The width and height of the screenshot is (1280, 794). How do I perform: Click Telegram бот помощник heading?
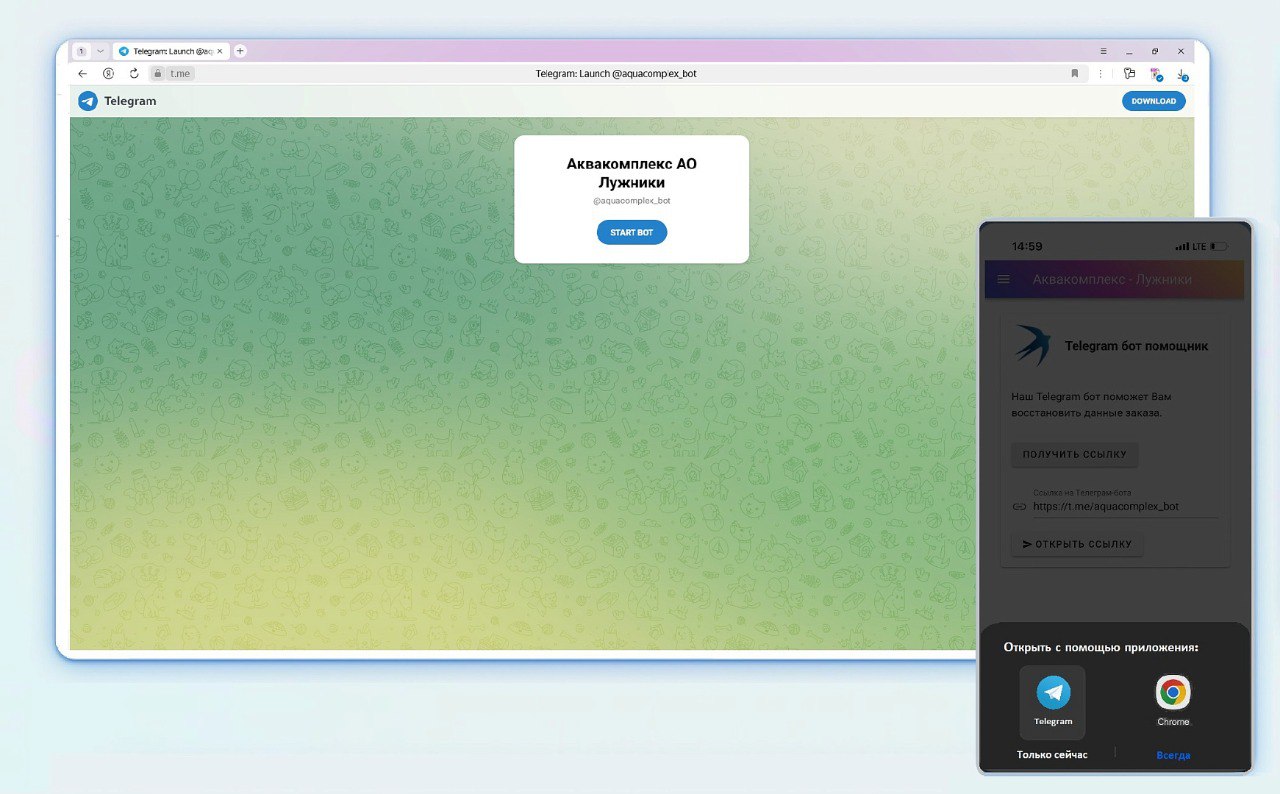tap(1136, 346)
